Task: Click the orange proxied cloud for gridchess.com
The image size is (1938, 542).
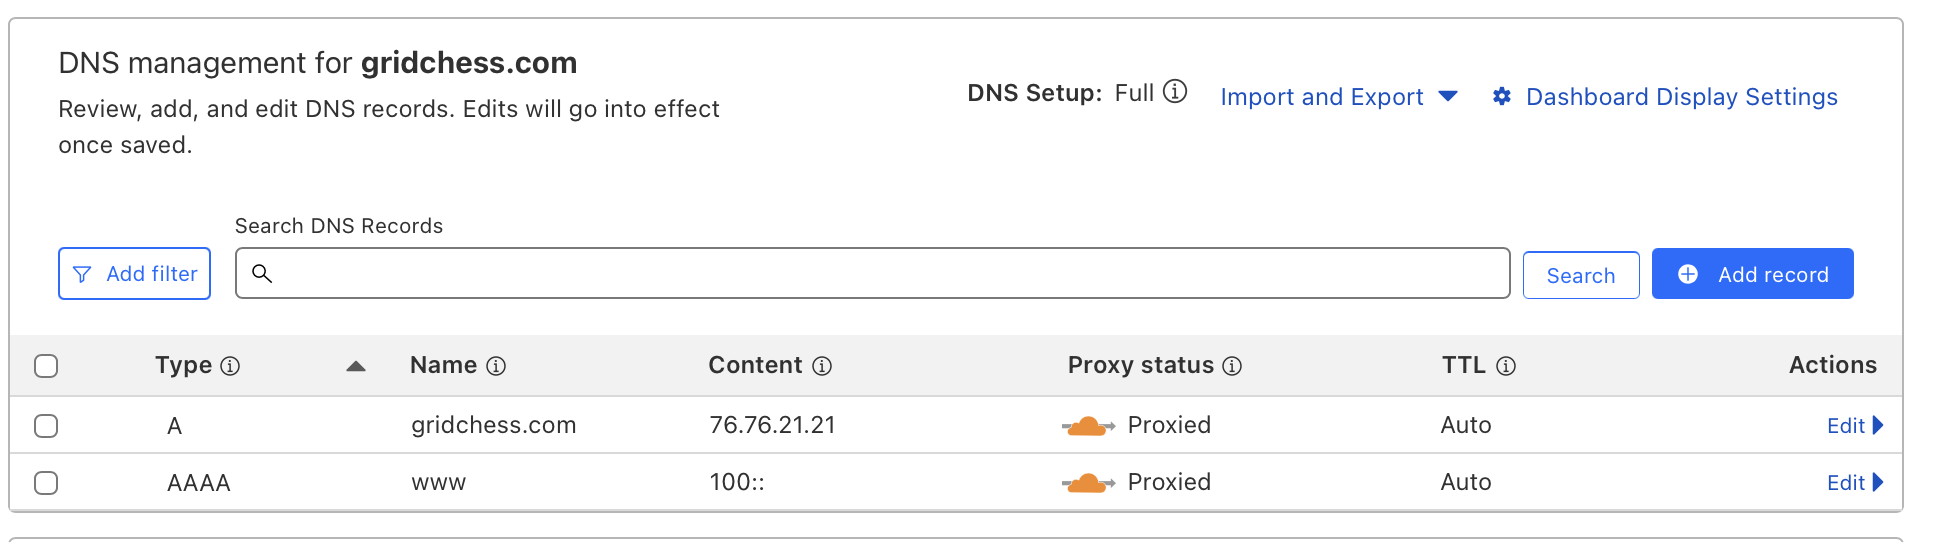Action: tap(1087, 426)
